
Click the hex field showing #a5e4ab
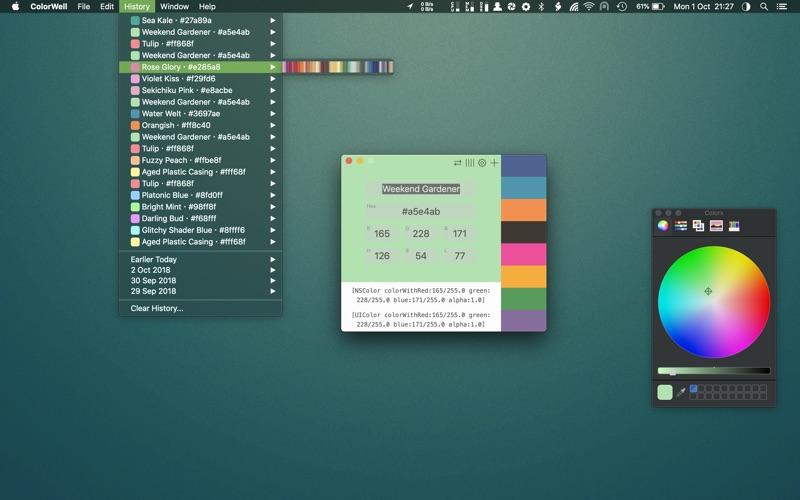coord(421,211)
